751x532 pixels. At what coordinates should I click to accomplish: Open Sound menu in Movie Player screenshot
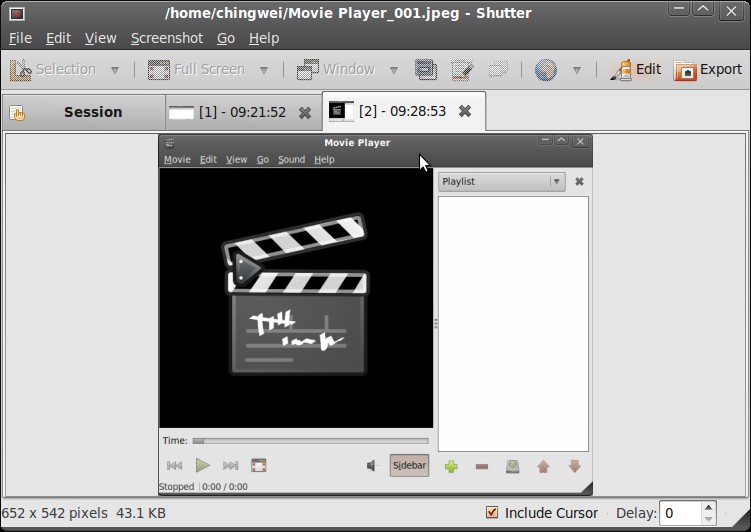(291, 159)
